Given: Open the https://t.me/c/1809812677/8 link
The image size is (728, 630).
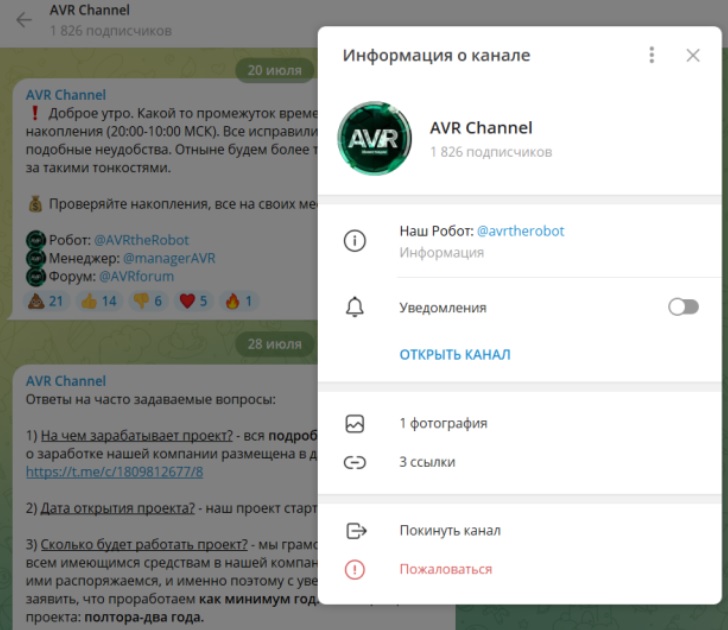Looking at the screenshot, I should [114, 472].
